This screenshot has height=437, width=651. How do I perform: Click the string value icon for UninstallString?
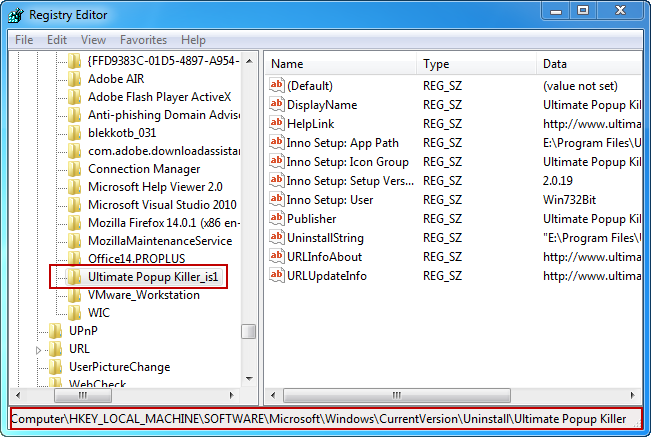277,238
